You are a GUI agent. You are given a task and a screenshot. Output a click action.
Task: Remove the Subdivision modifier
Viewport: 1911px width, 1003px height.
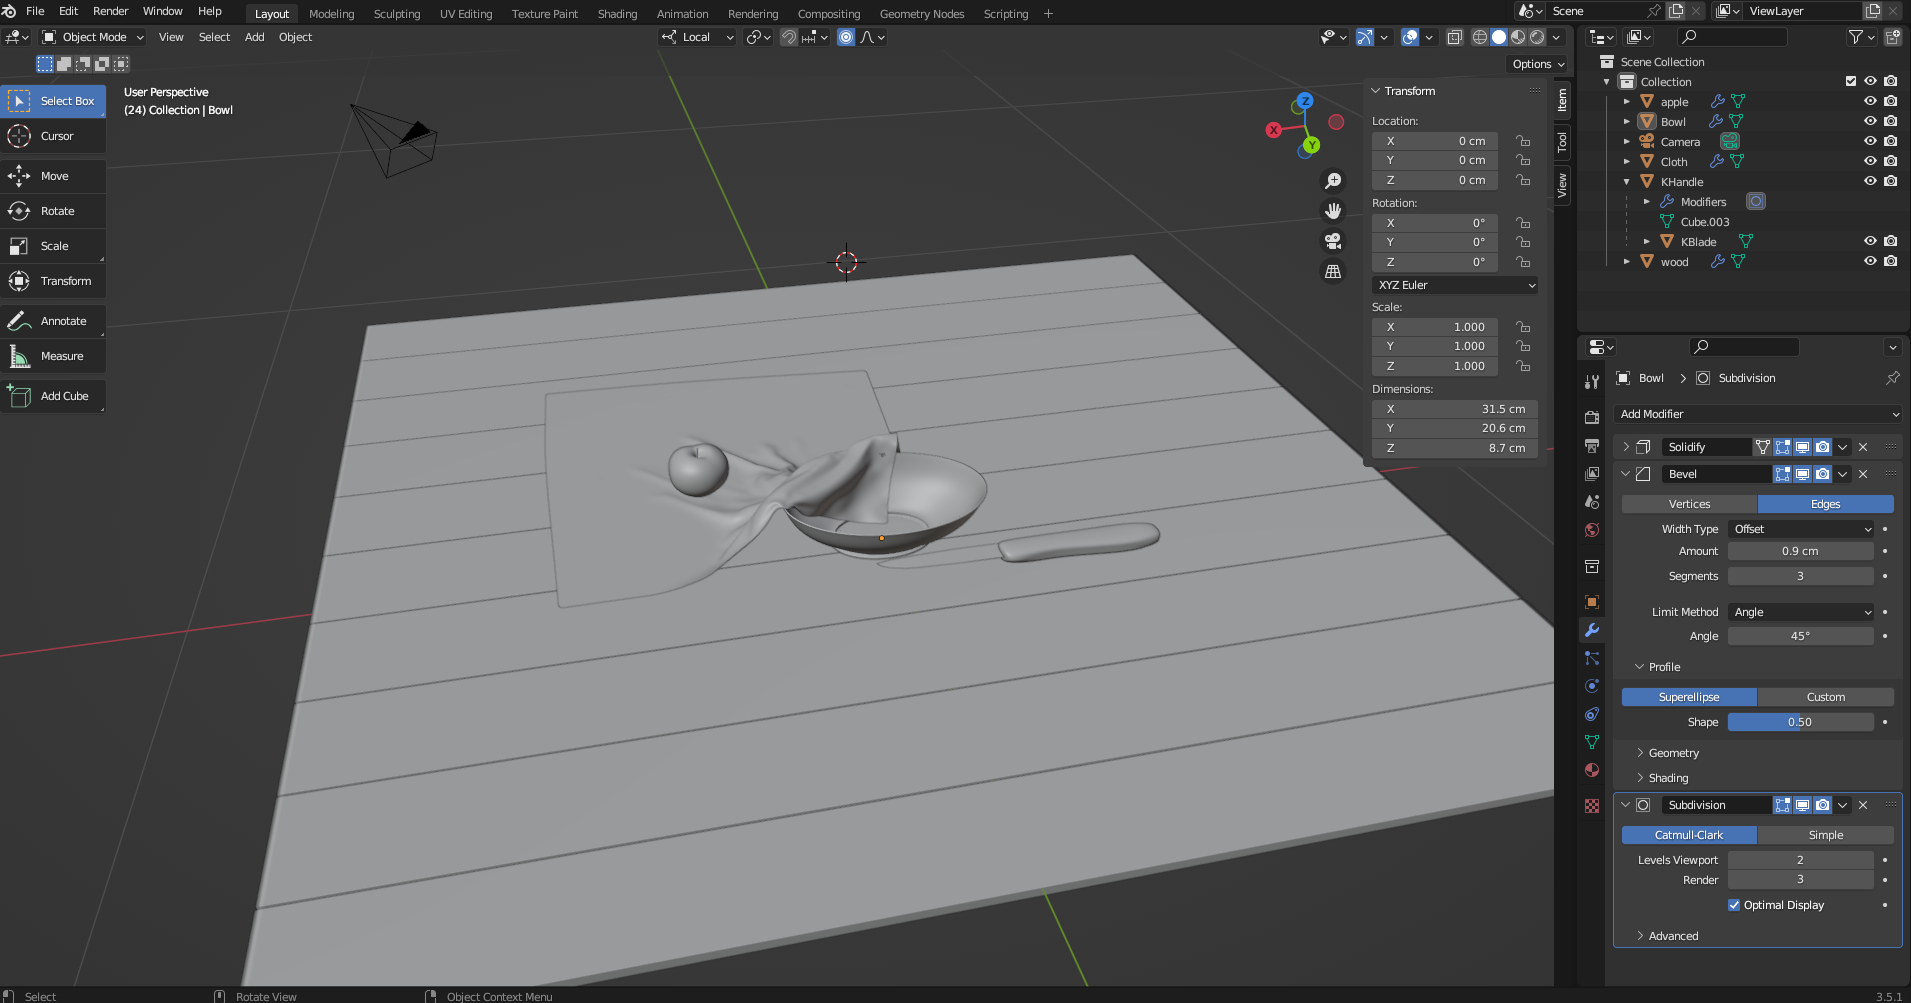(1862, 805)
